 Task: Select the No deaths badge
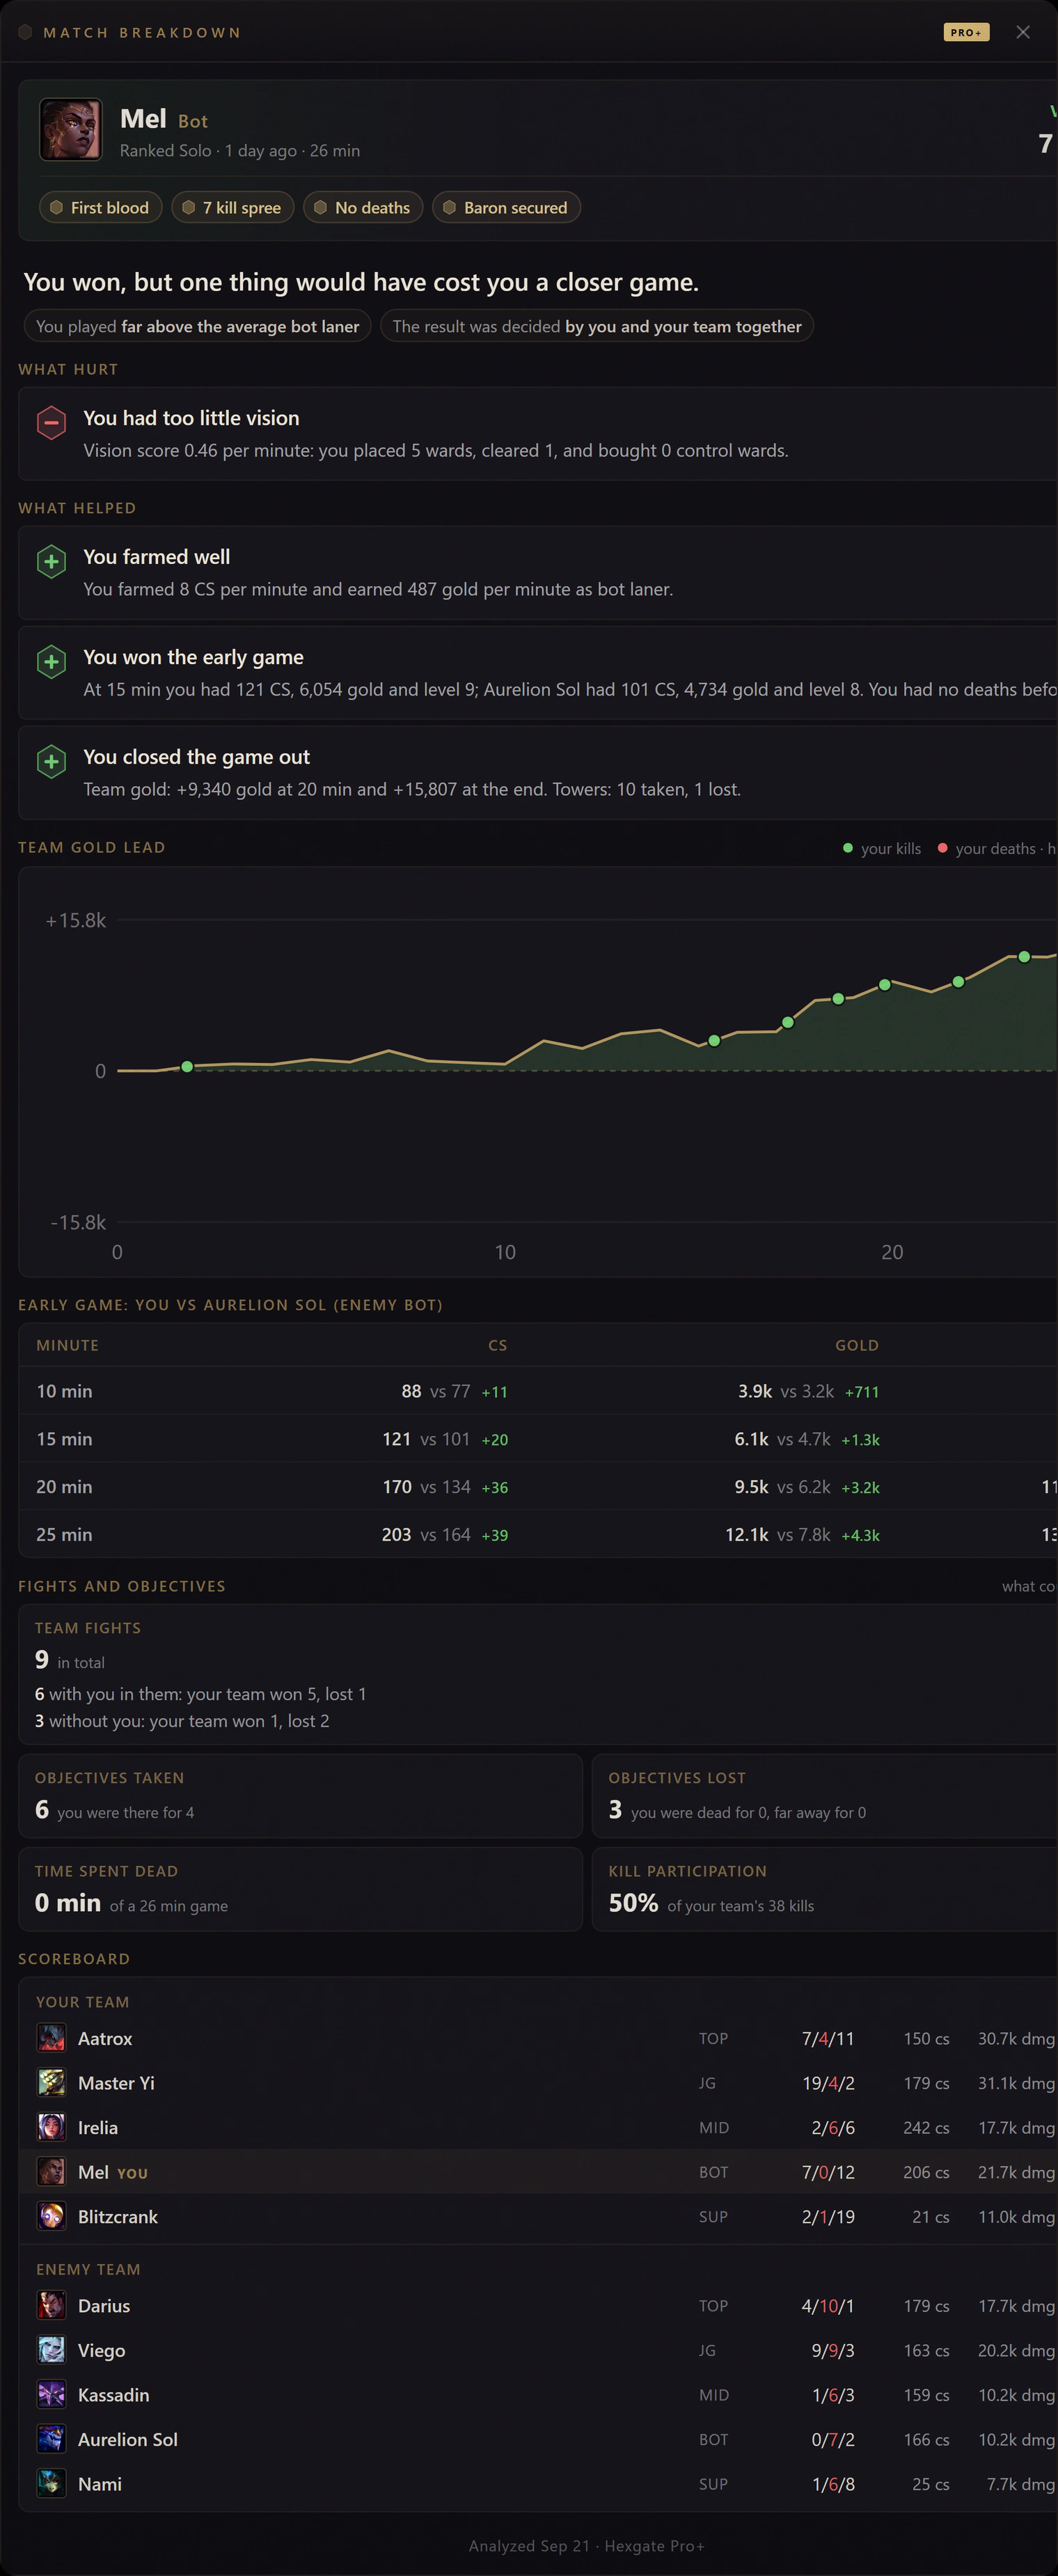[x=363, y=208]
